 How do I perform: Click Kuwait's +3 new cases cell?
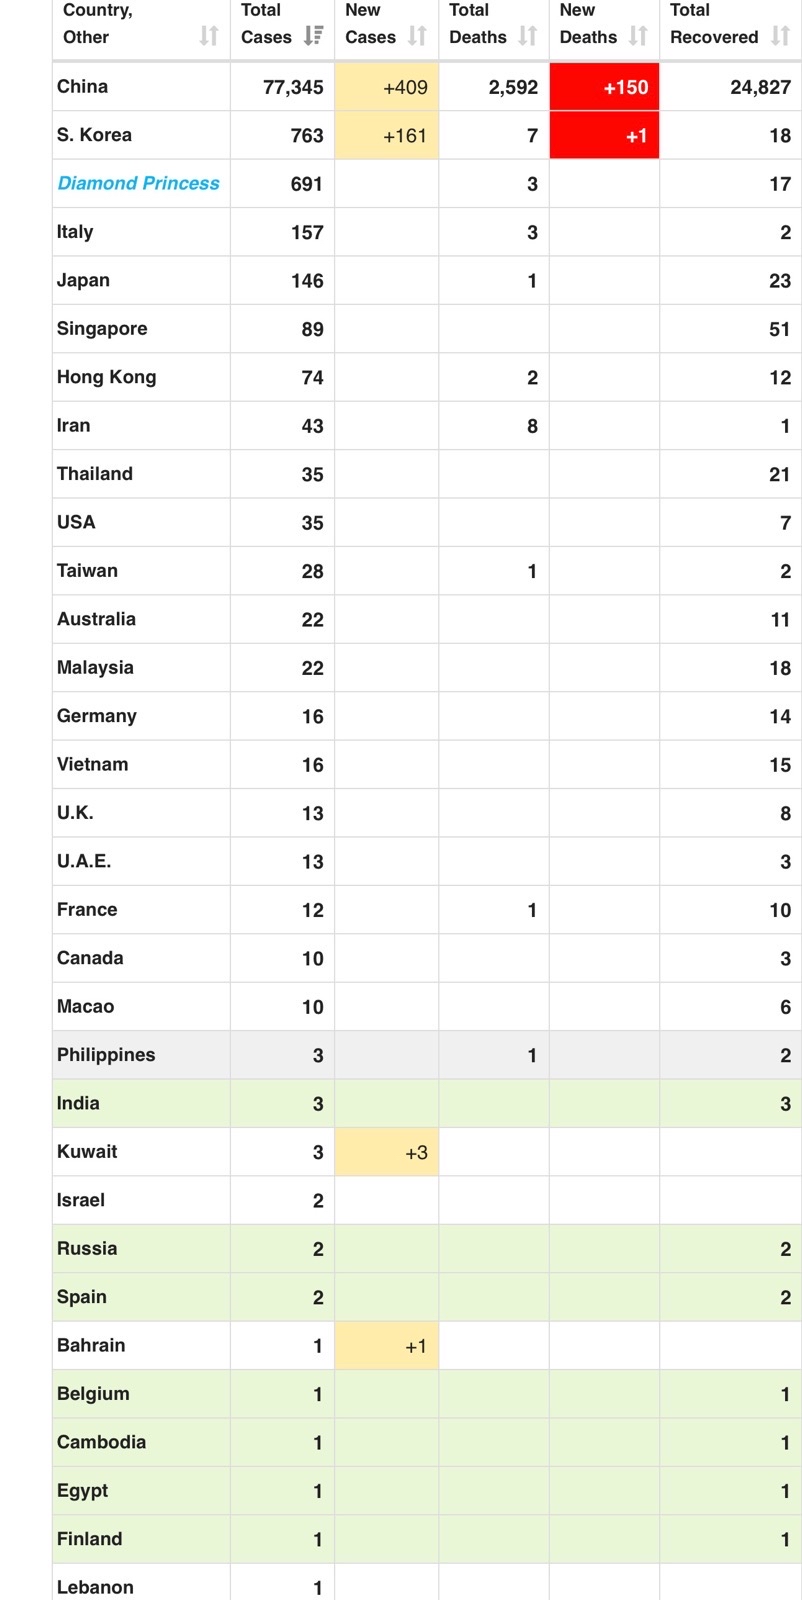(x=387, y=1152)
